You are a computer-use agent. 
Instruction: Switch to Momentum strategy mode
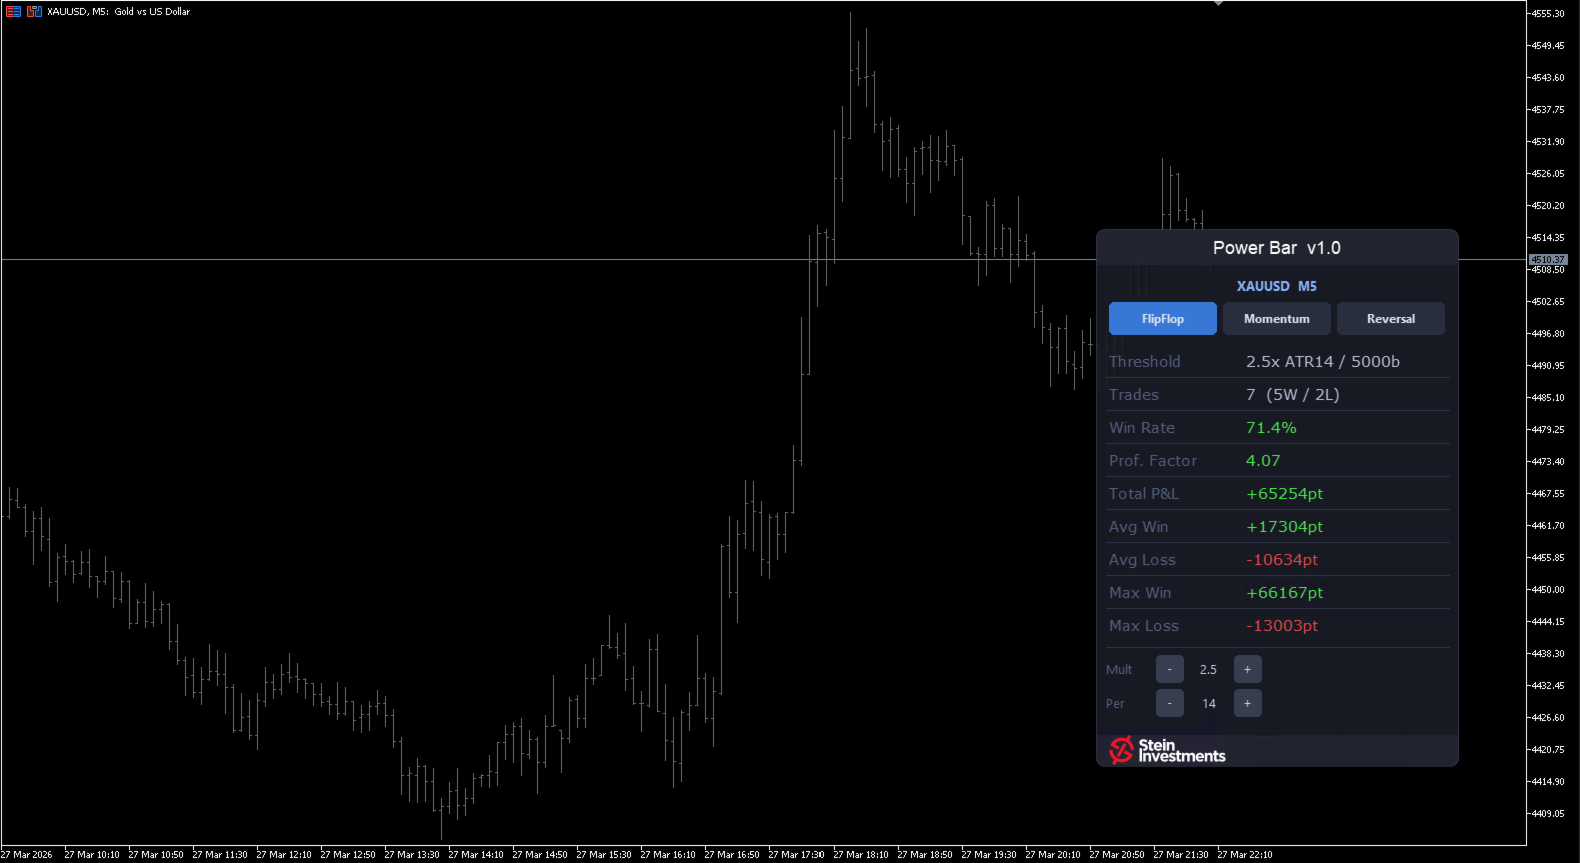(1276, 319)
